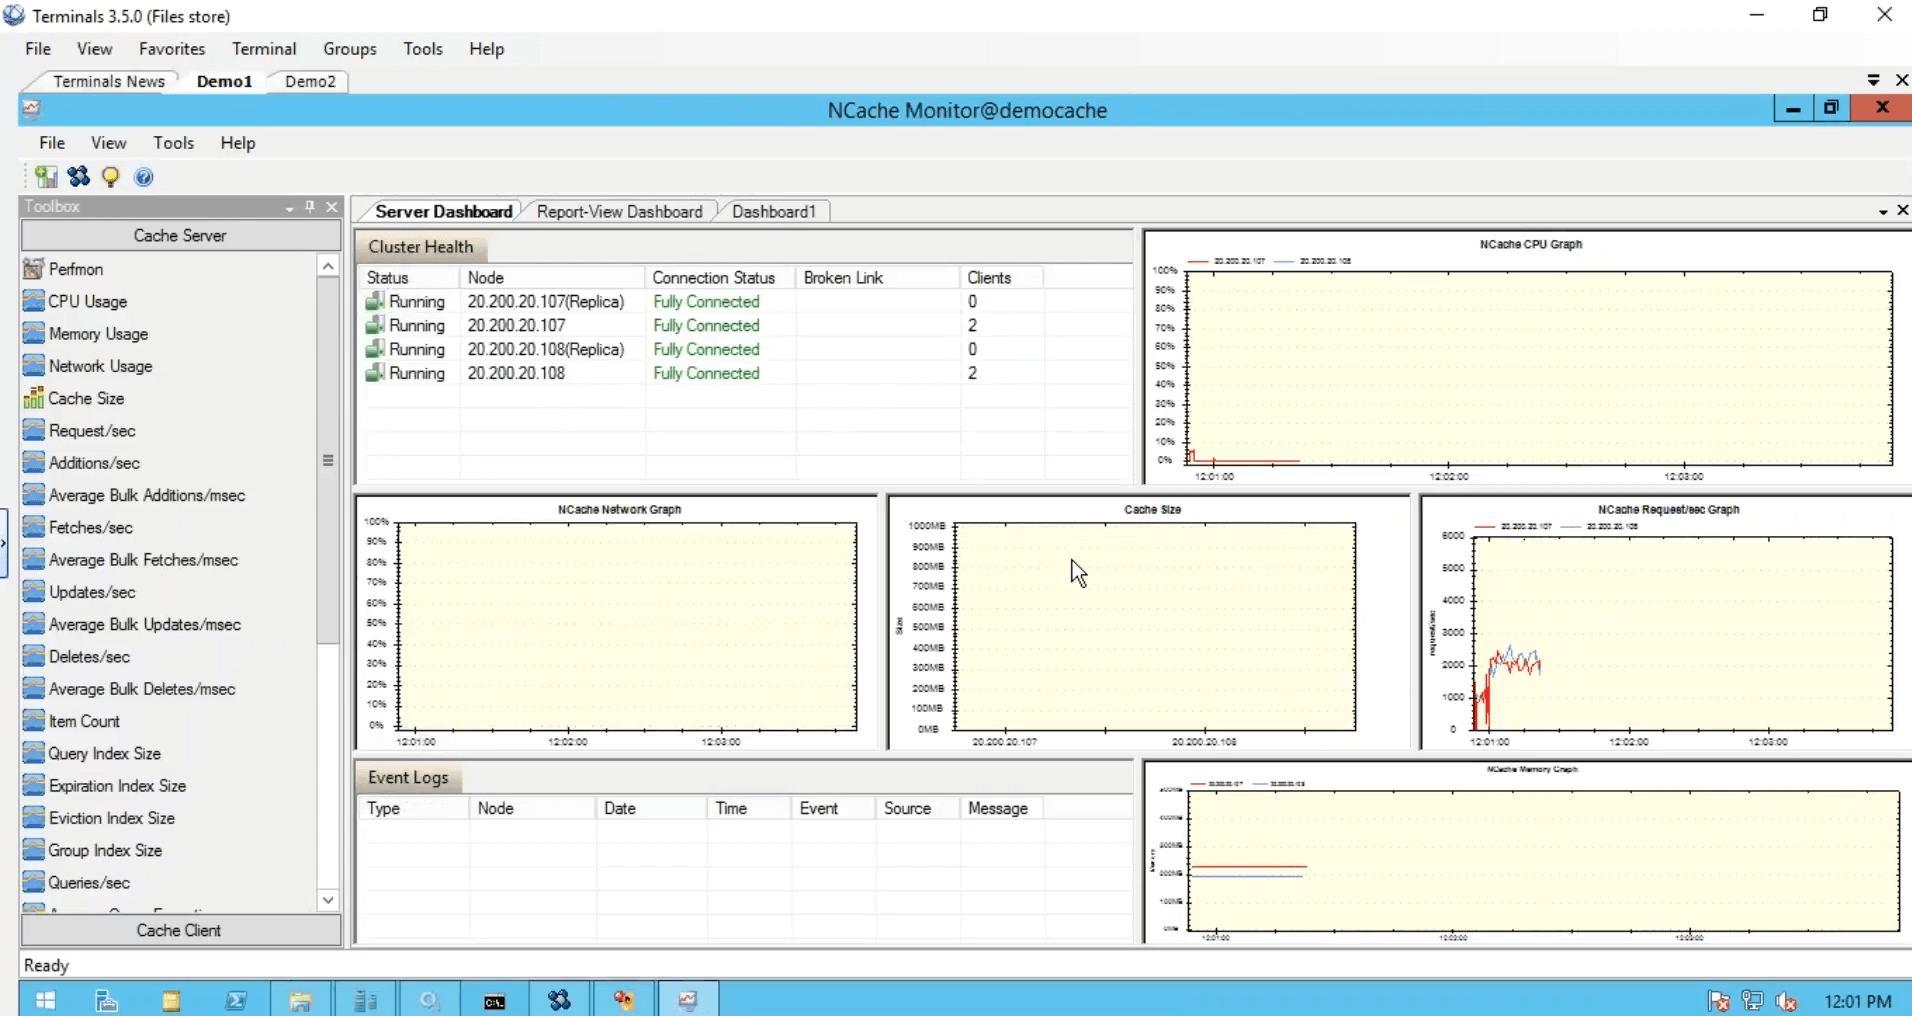Image resolution: width=1912 pixels, height=1016 pixels.
Task: Open the NCache Monitor Tools menu
Action: click(x=173, y=142)
